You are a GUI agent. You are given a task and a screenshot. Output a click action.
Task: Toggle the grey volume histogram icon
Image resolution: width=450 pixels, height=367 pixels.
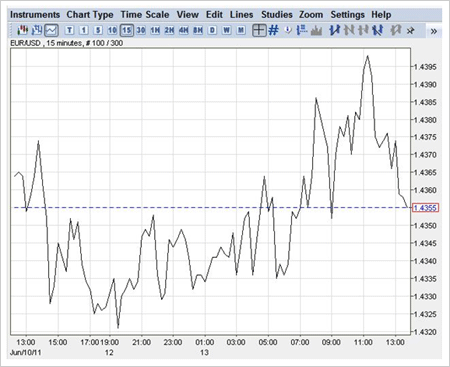[316, 31]
